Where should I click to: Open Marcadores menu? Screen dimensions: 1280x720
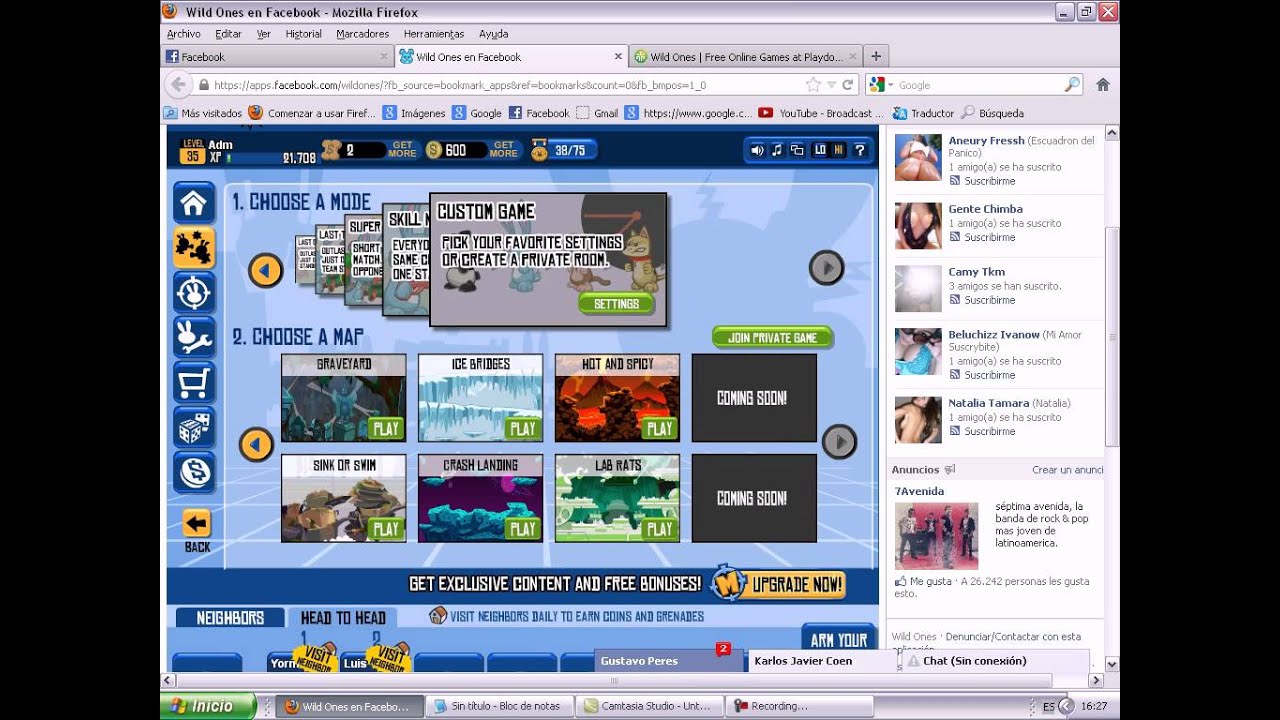pyautogui.click(x=362, y=34)
